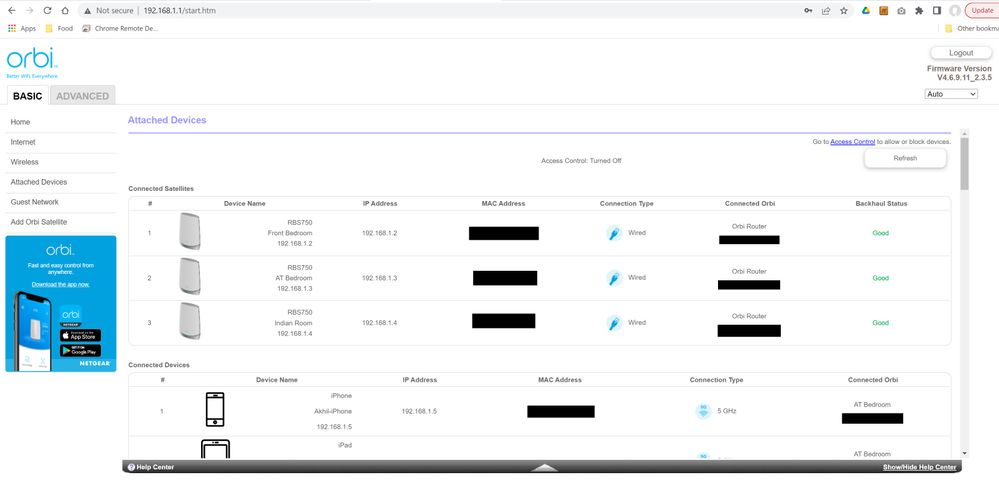Click the Front Bedroom wired connection icon
The image size is (999, 482).
tap(614, 233)
